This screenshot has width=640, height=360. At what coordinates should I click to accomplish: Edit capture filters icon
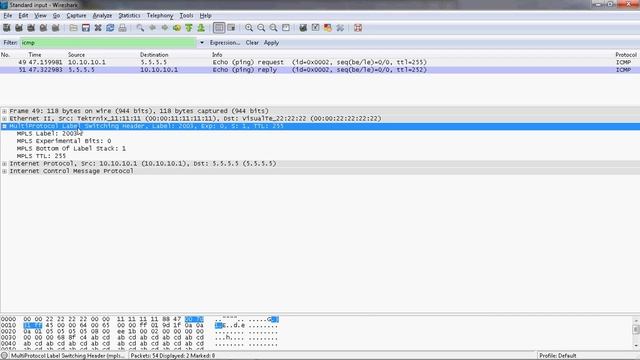(x=303, y=28)
